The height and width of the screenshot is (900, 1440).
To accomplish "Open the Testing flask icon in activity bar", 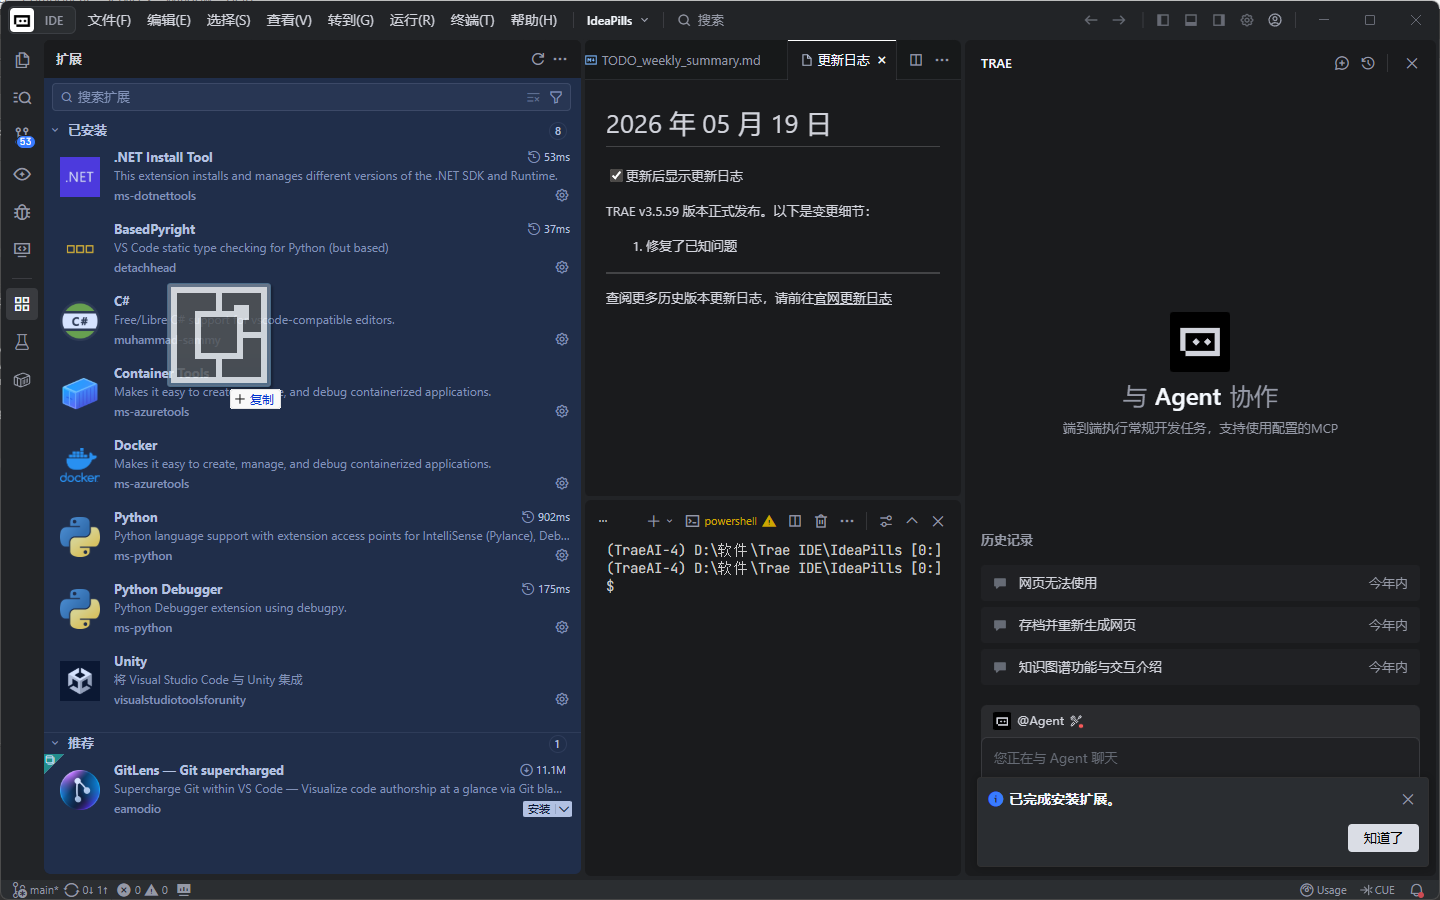I will tap(22, 342).
